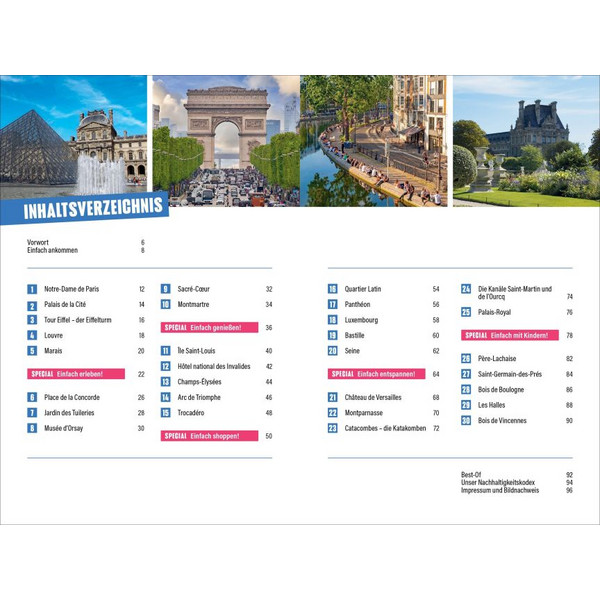Click the number 9 badge beside Sacré-Cœur
Image resolution: width=600 pixels, height=600 pixels.
(x=165, y=289)
